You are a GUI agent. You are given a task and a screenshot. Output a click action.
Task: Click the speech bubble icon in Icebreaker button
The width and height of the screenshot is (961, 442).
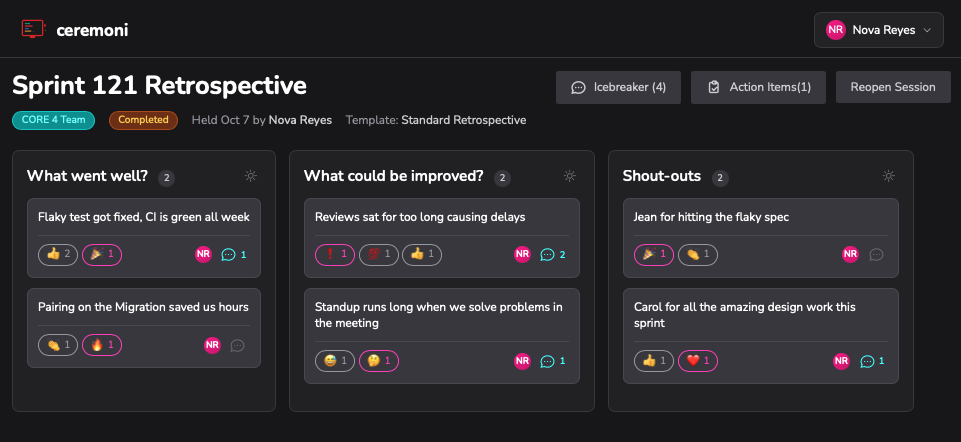pyautogui.click(x=578, y=88)
